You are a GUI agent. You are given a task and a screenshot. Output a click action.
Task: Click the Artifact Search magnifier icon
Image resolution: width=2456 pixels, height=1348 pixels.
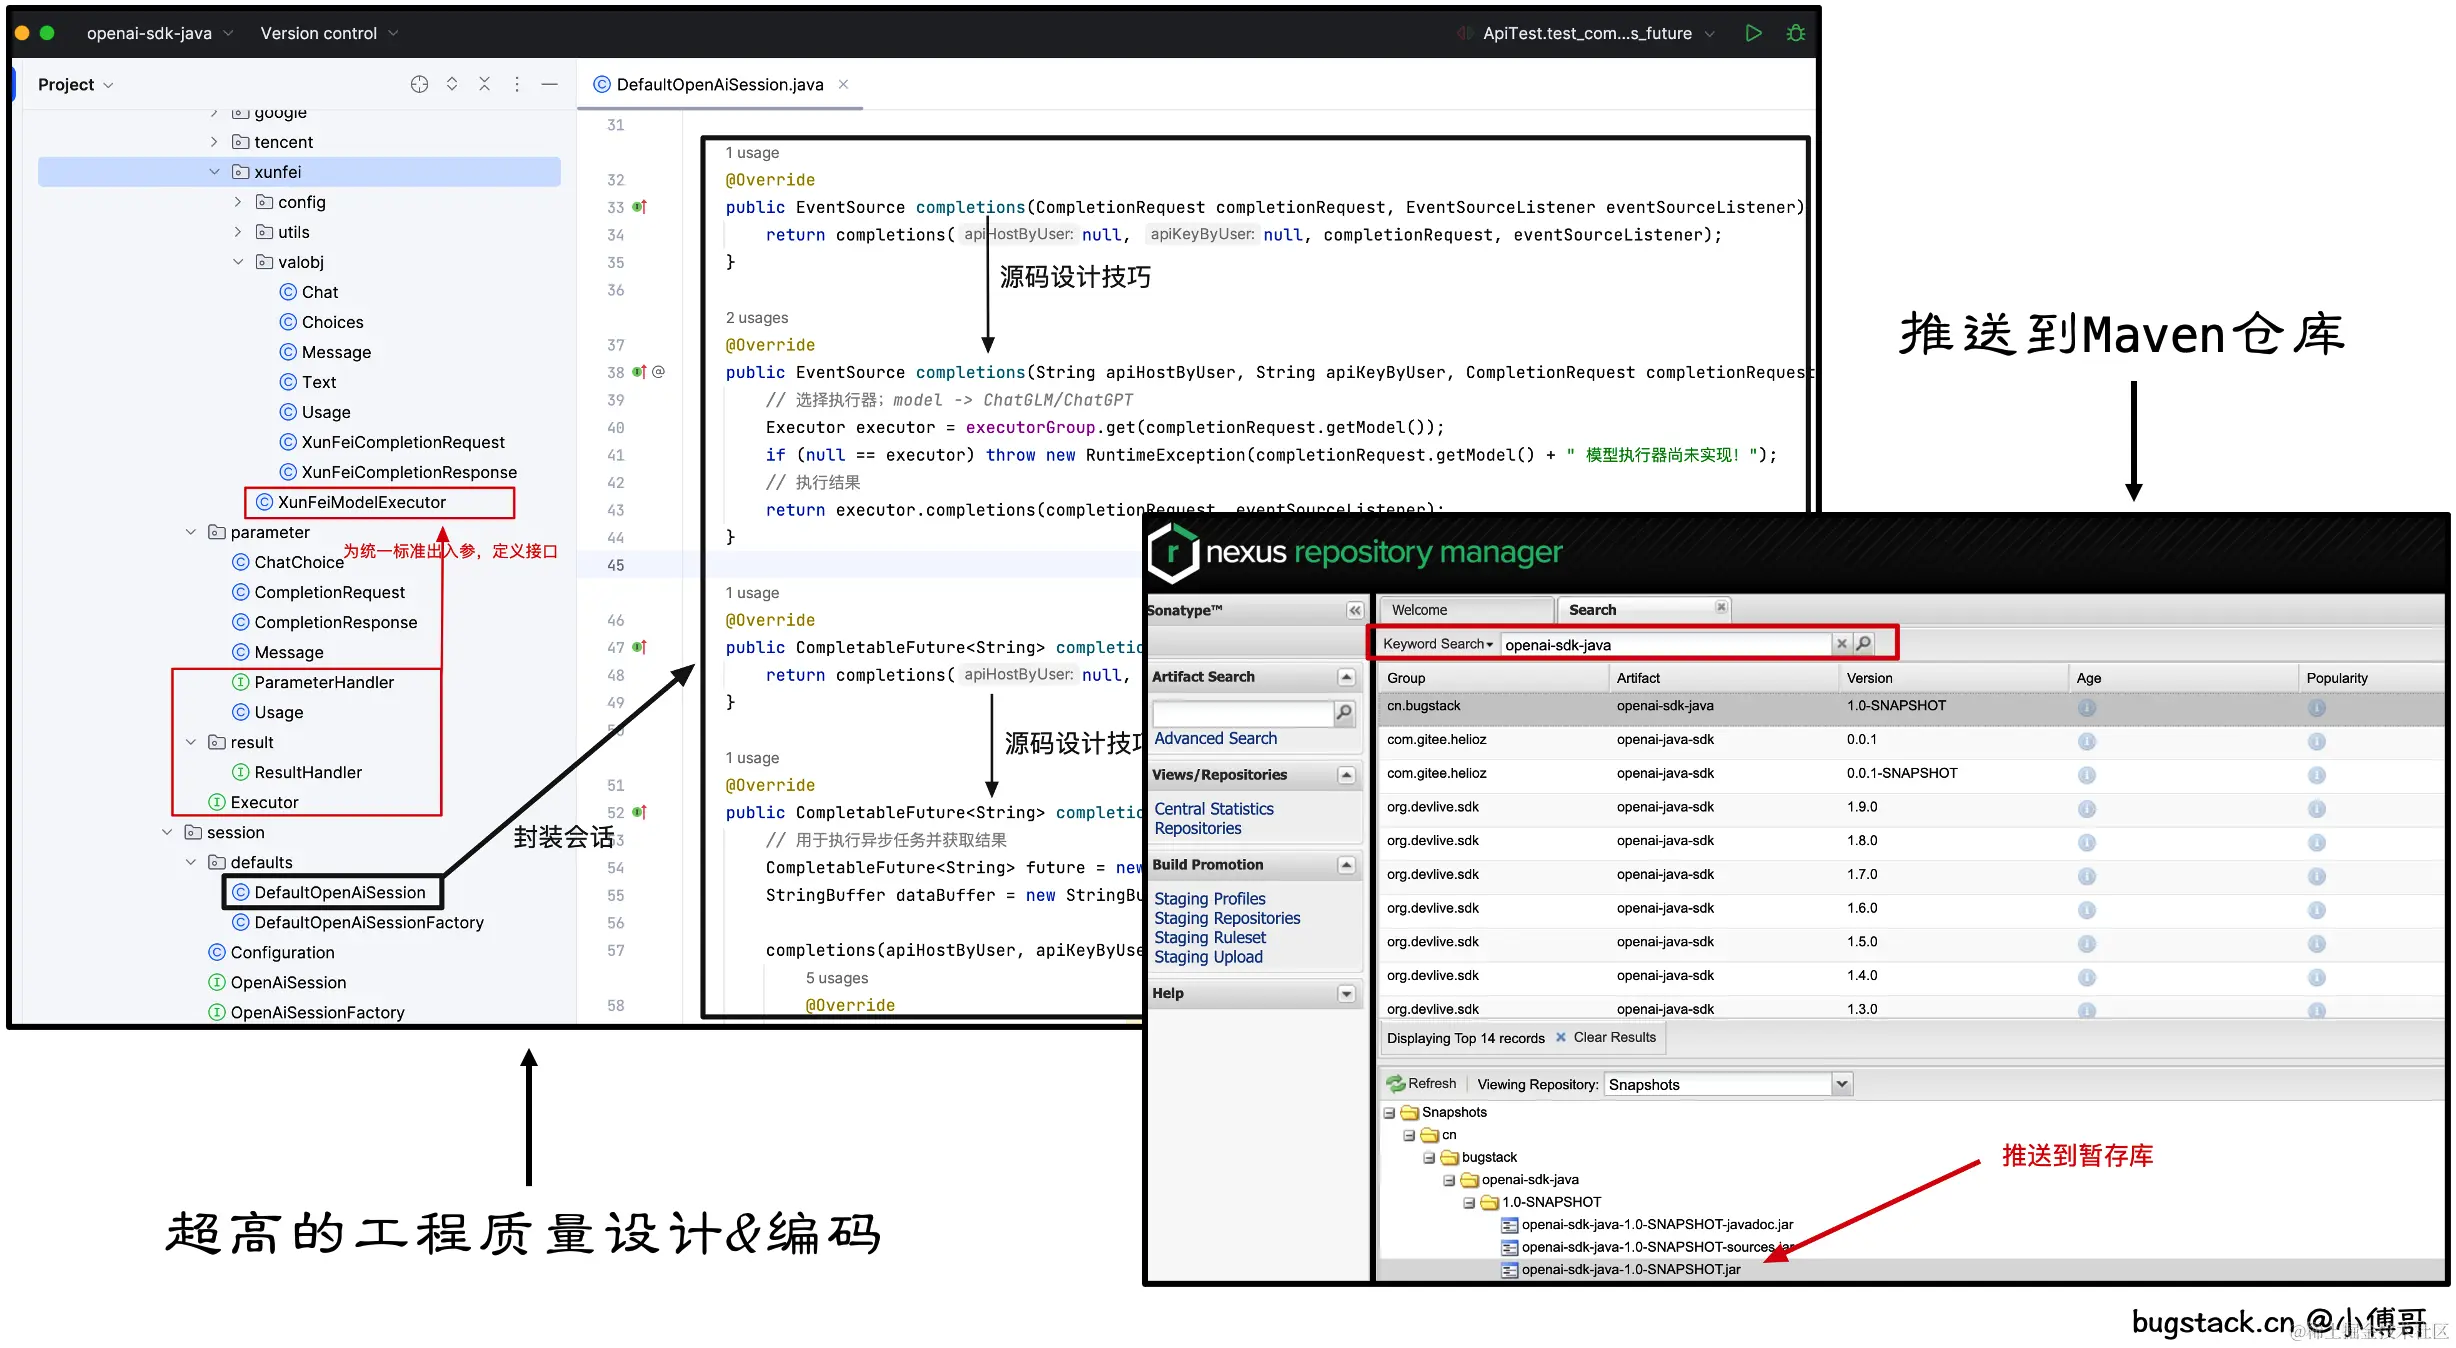pos(1344,712)
